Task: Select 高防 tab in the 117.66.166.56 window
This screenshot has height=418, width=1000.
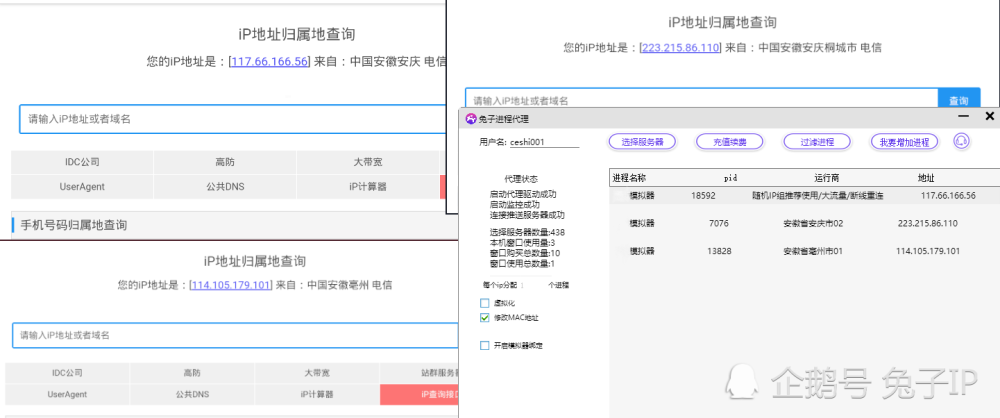Action: pyautogui.click(x=225, y=162)
